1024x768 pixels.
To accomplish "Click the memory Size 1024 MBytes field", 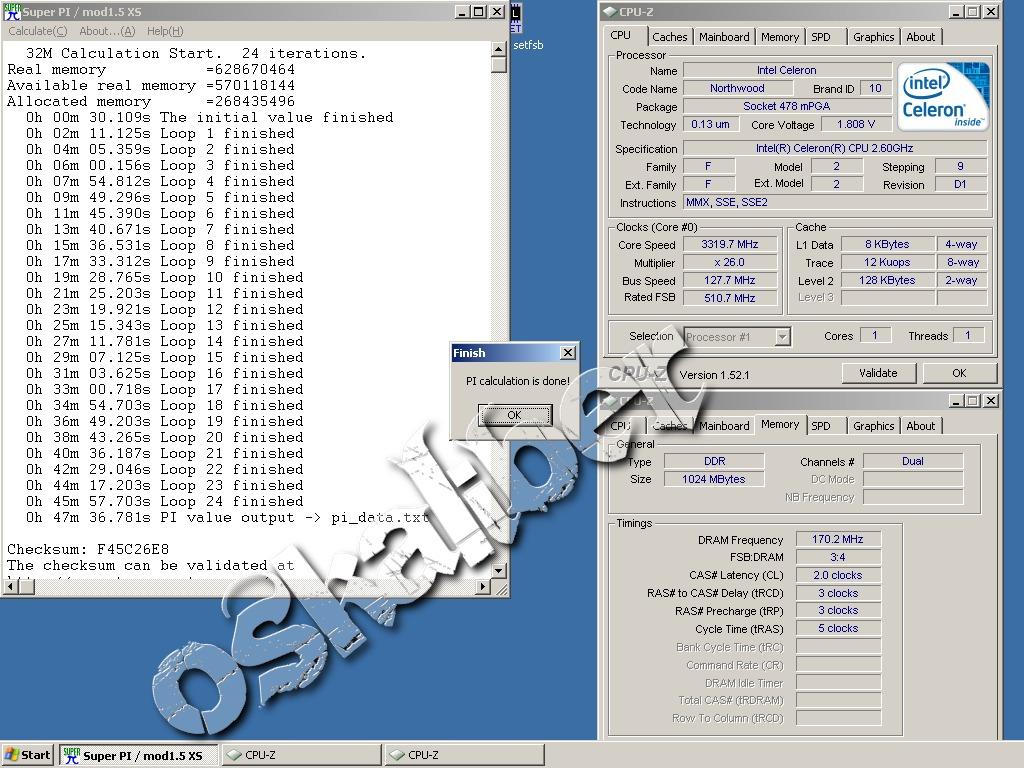I will pos(714,479).
